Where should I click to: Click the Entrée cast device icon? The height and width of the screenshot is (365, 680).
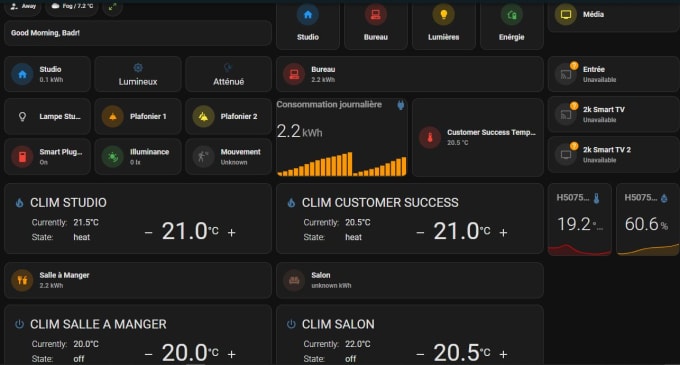click(x=566, y=74)
